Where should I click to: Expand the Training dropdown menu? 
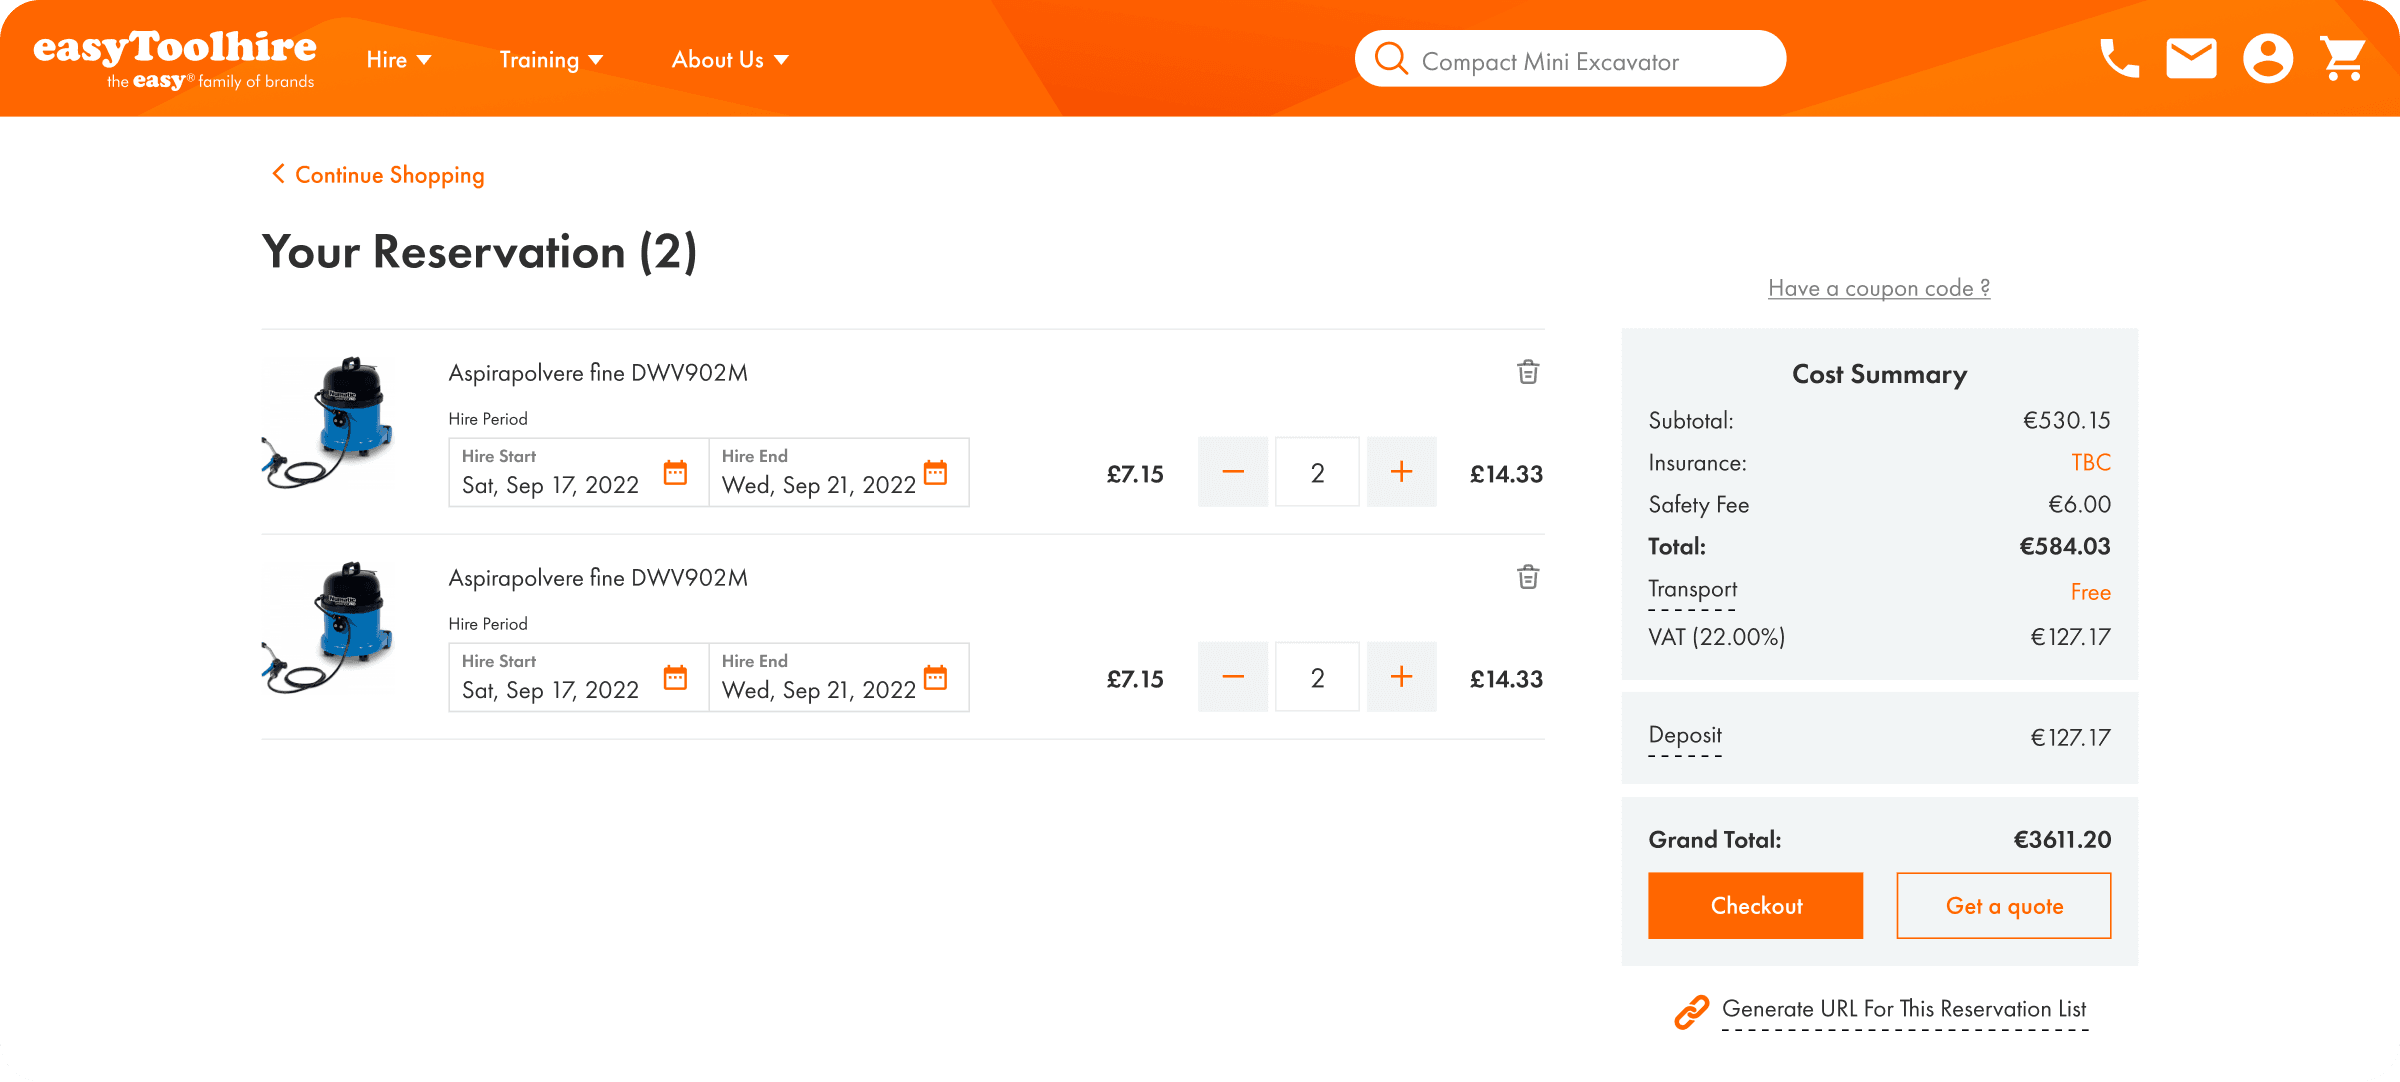click(x=551, y=60)
